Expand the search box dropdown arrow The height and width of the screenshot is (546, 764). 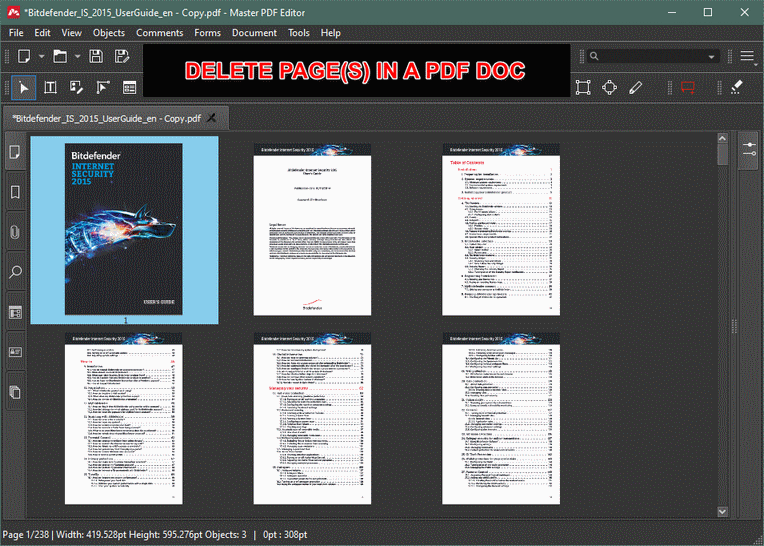(711, 57)
